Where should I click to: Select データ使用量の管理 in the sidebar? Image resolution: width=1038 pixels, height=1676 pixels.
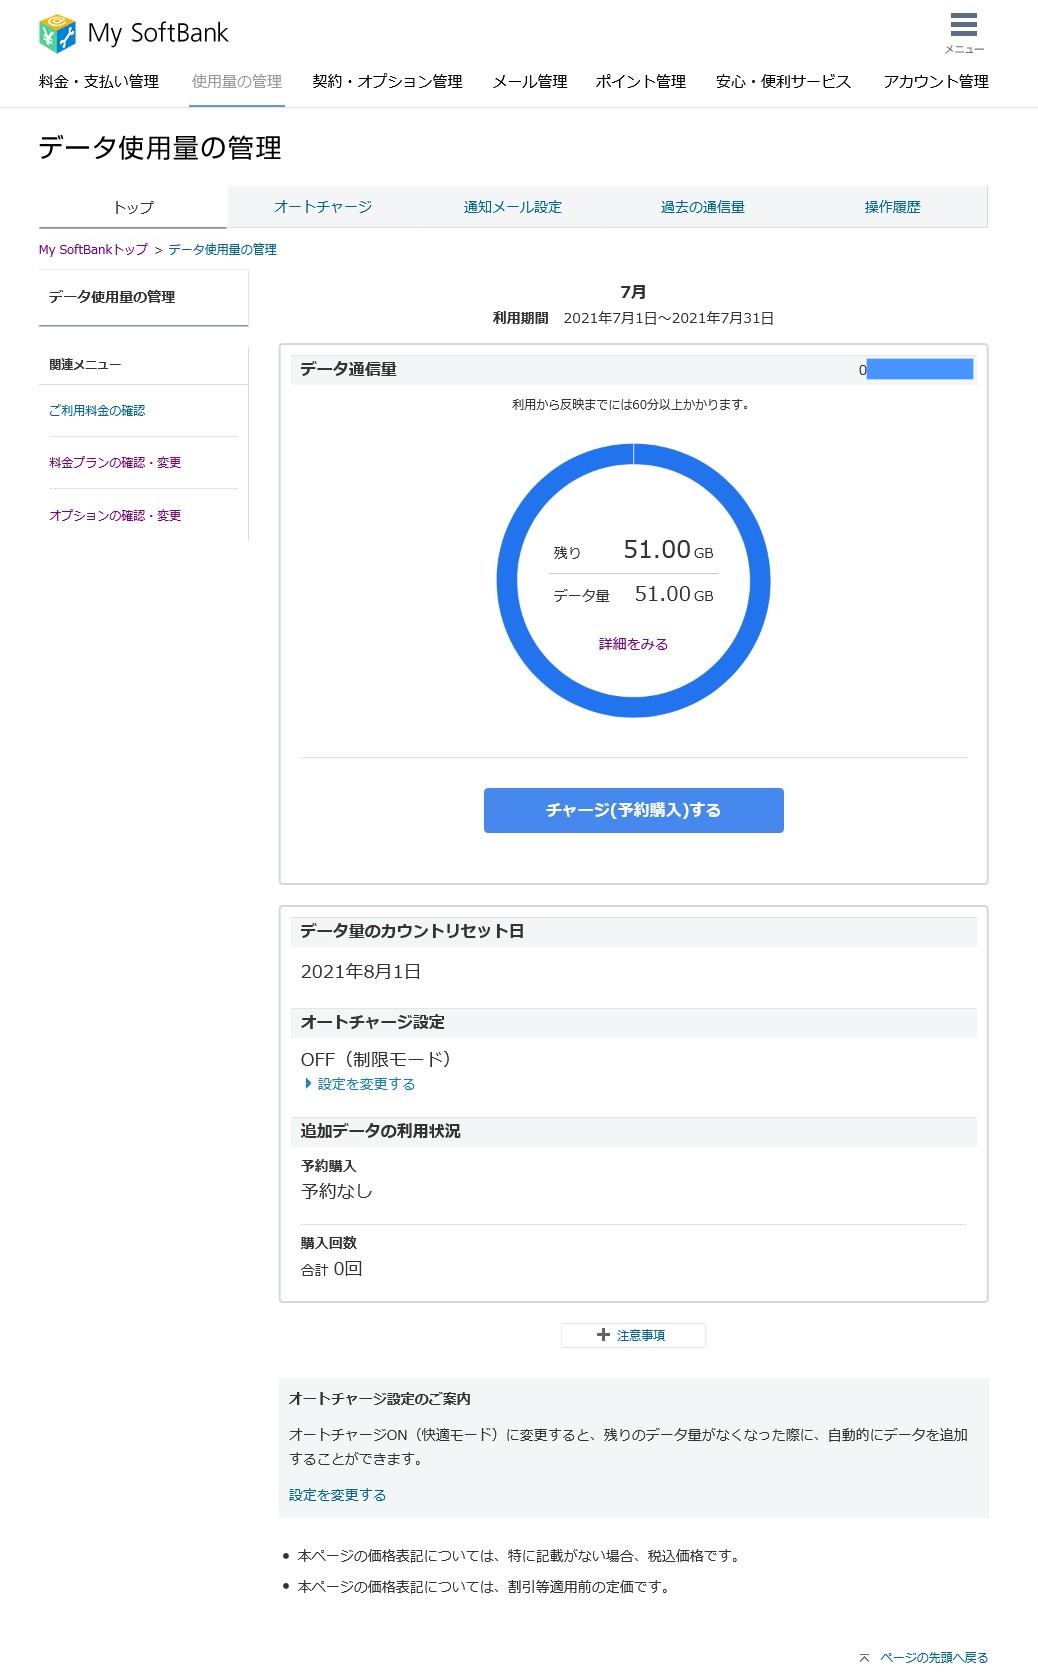coord(143,297)
